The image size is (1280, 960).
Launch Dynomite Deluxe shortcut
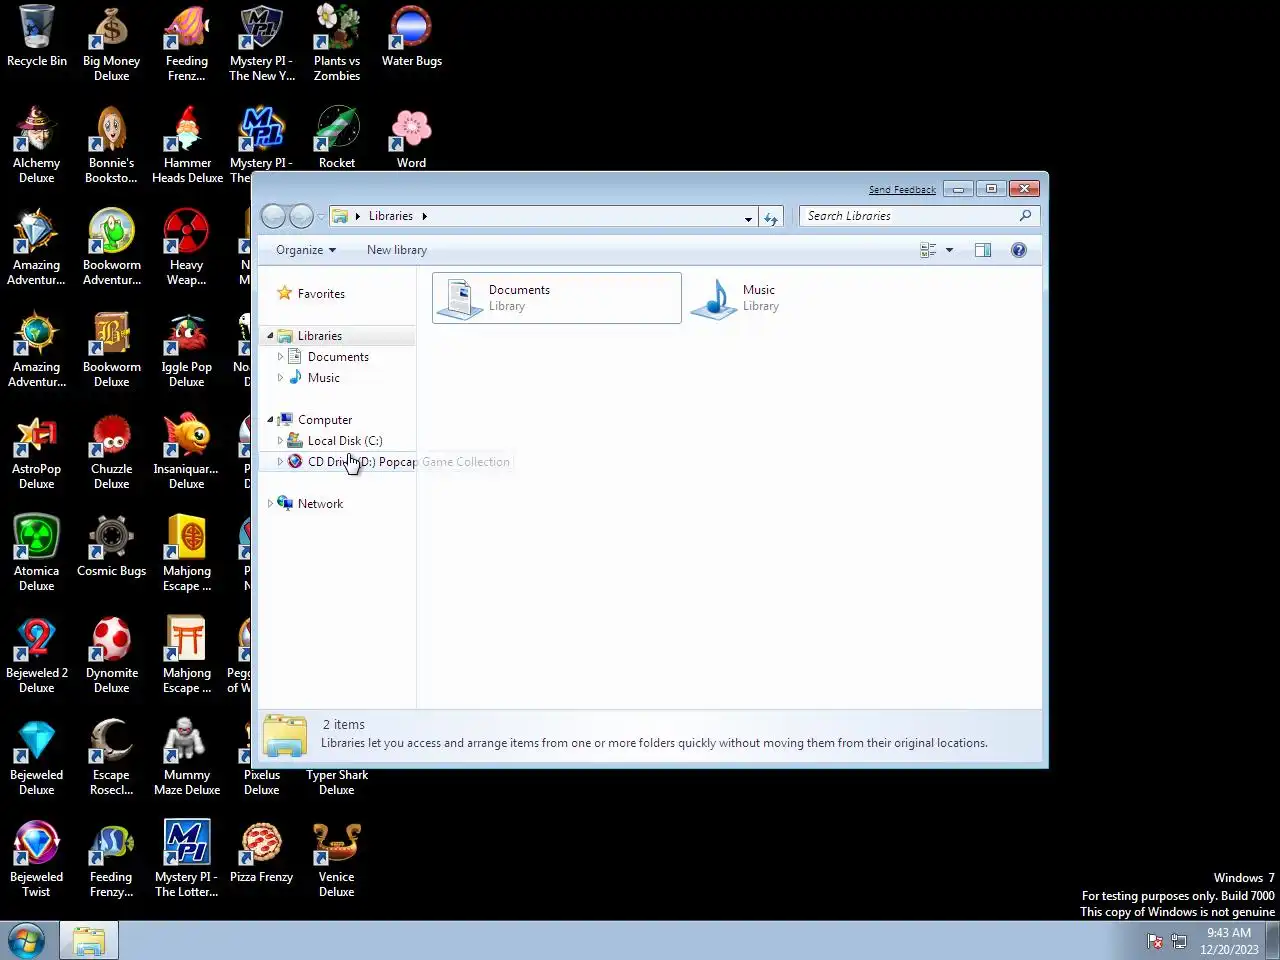(x=112, y=655)
